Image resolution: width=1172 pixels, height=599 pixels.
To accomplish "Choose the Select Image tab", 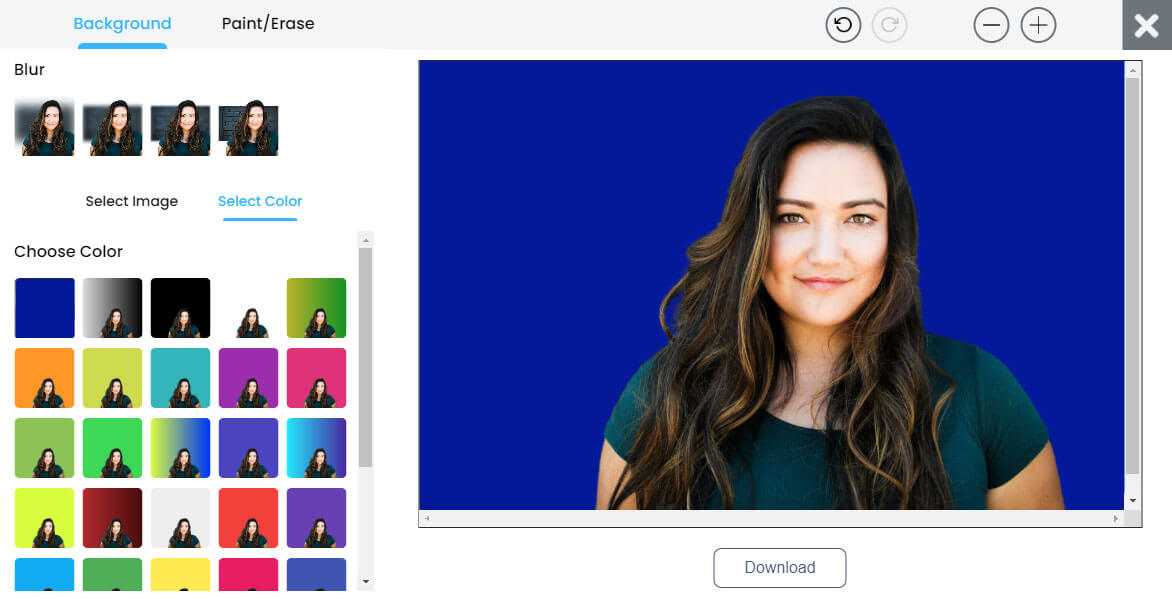I will 131,201.
